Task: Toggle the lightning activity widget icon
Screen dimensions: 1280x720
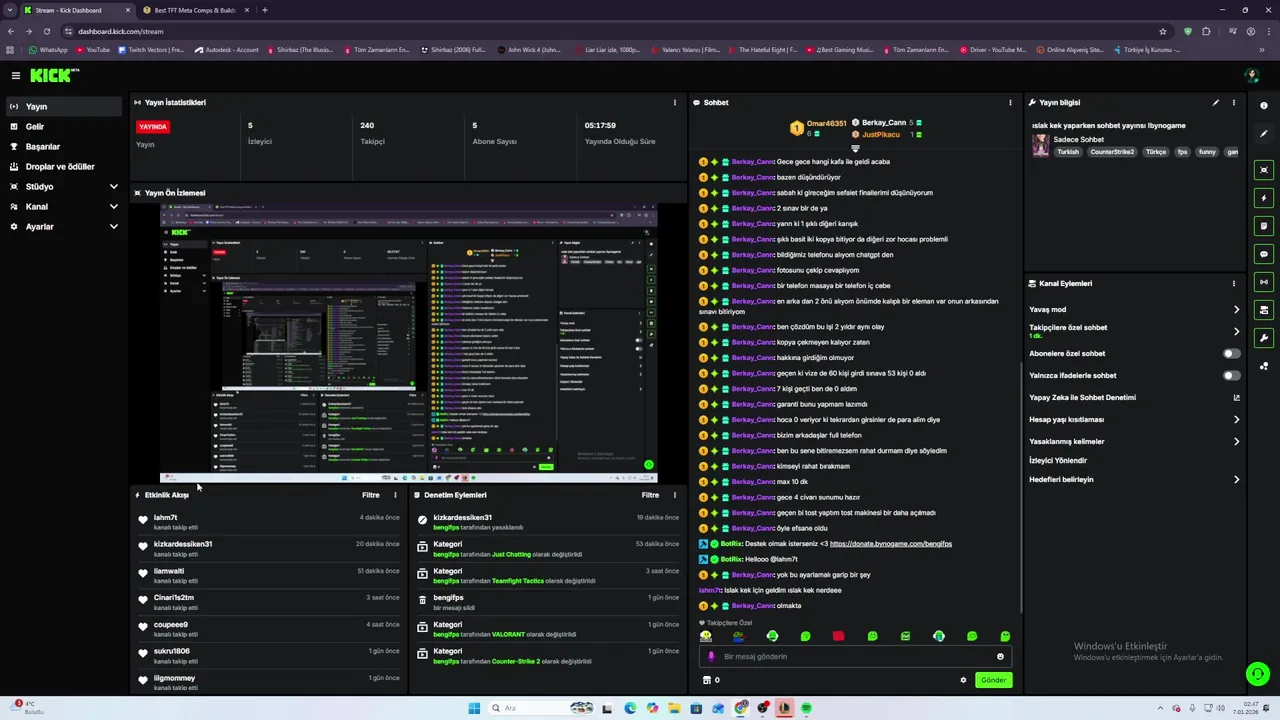Action: pos(1264,198)
